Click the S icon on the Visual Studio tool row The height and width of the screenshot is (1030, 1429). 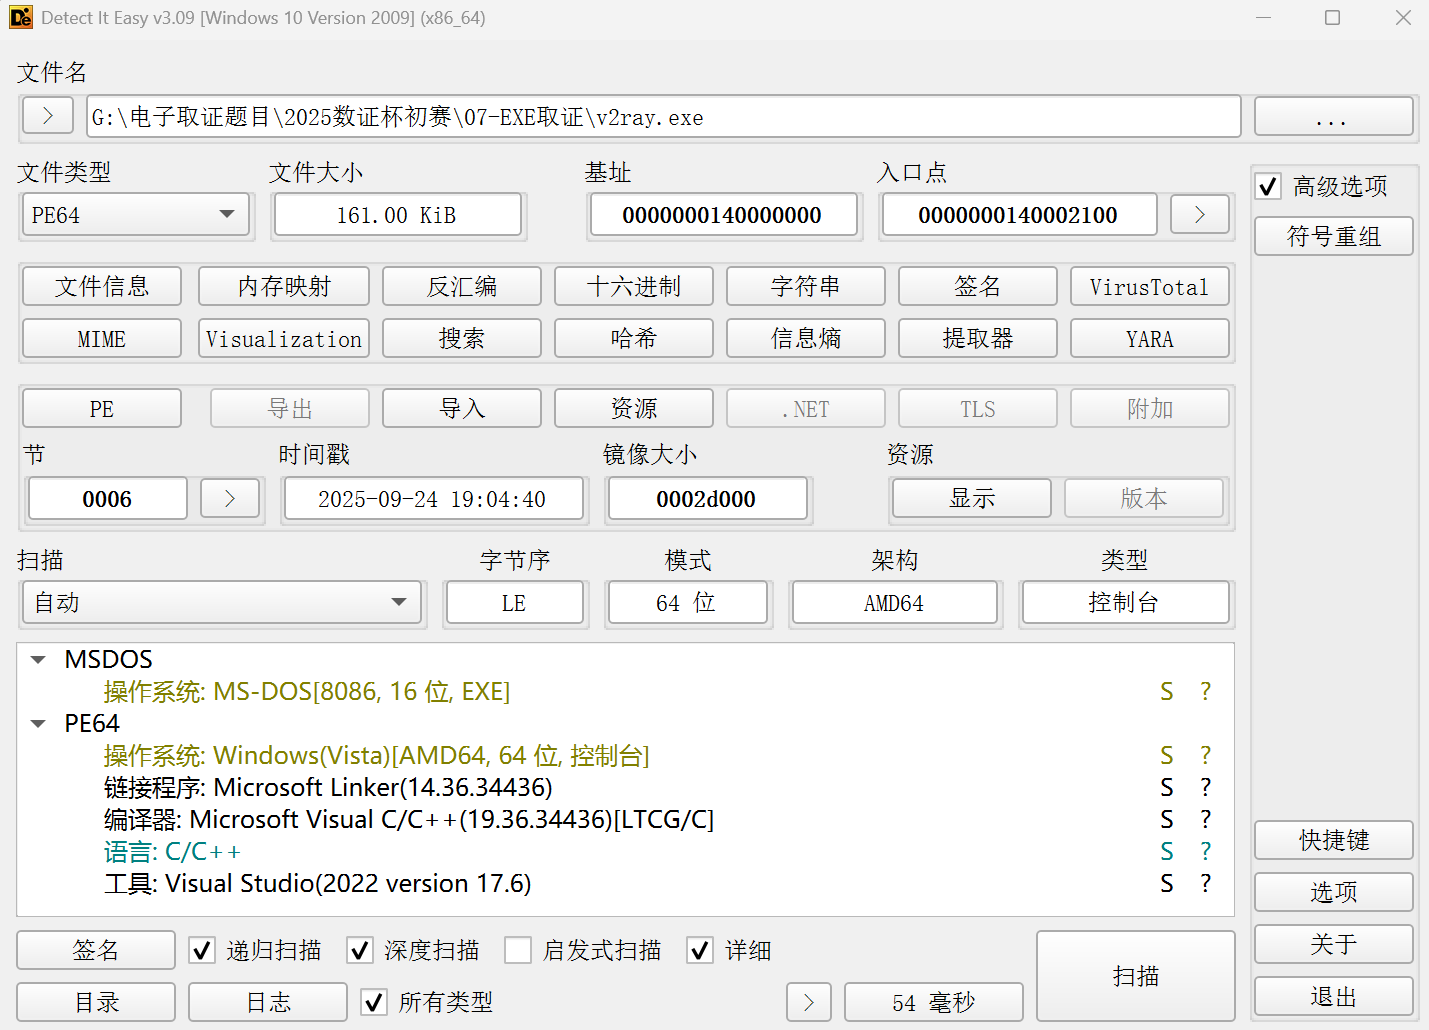(1166, 884)
